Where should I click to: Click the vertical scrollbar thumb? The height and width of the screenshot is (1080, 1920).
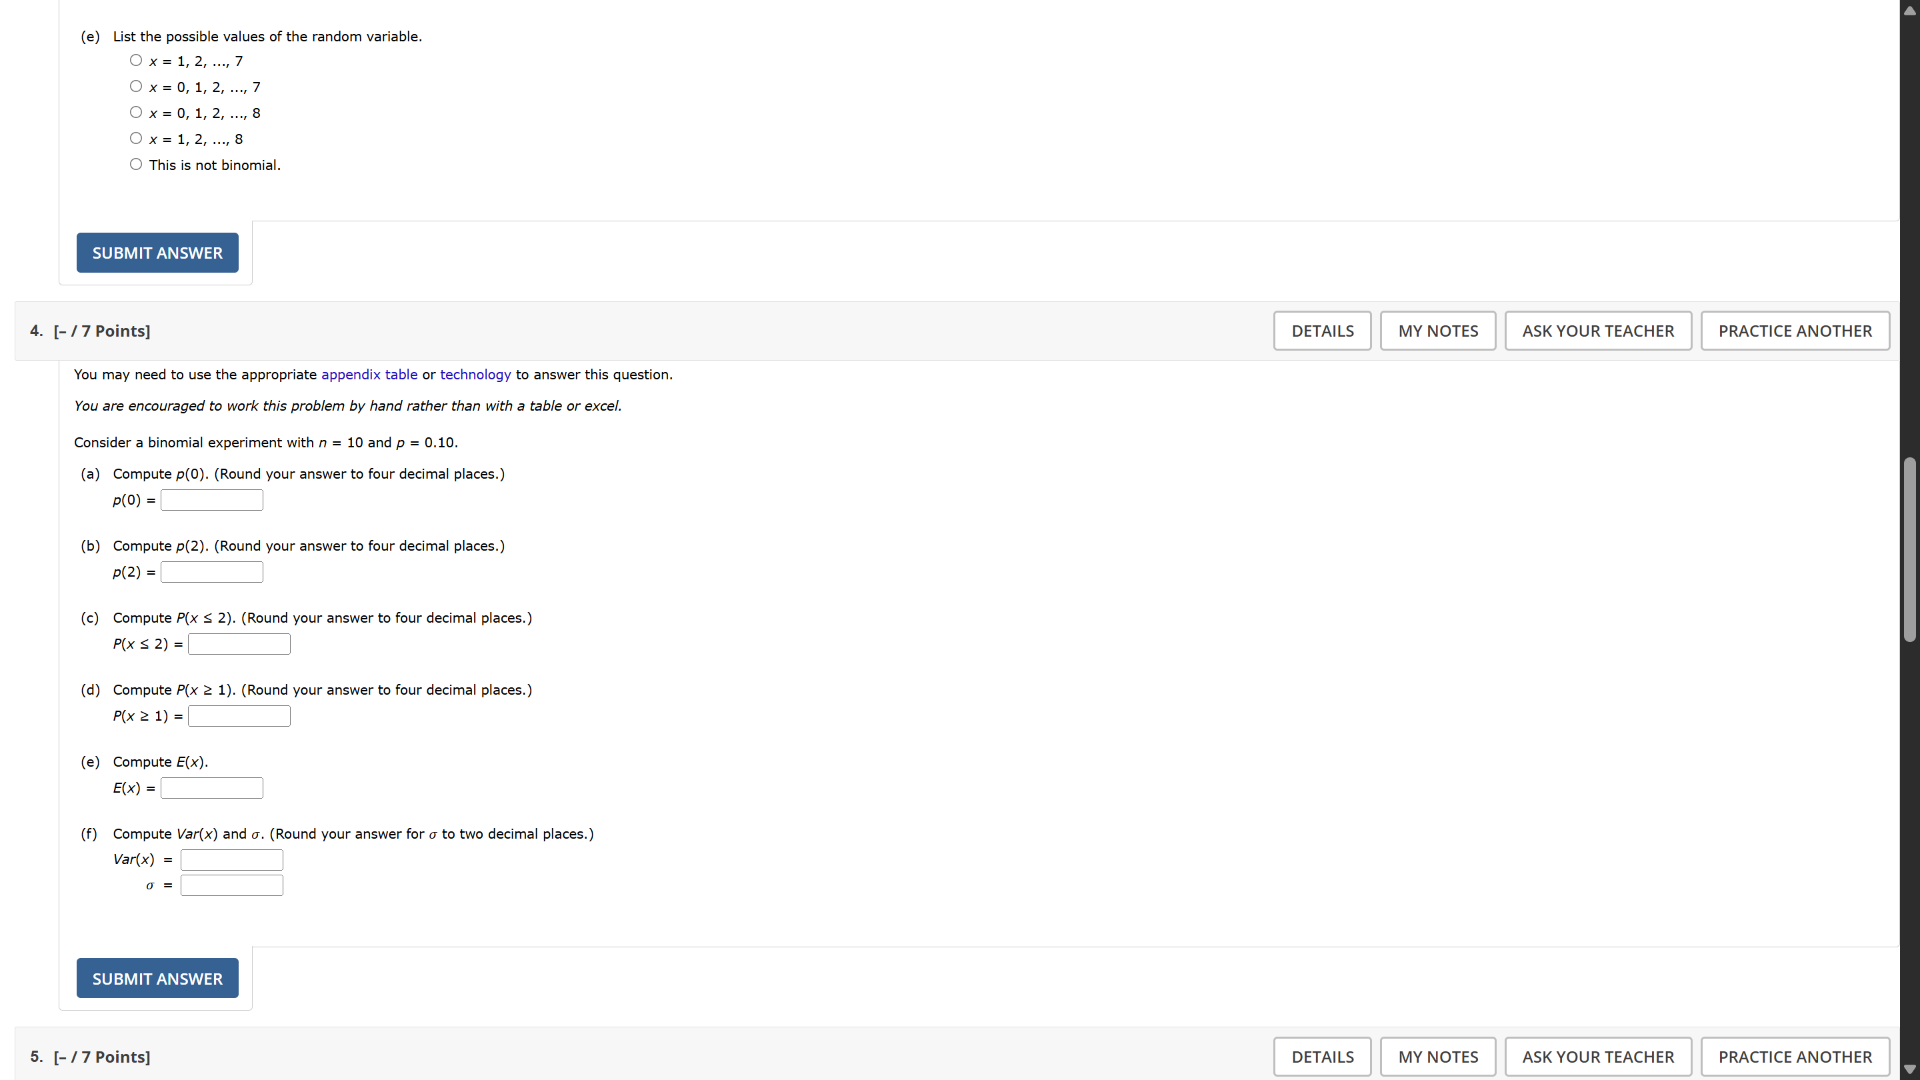coord(1909,550)
